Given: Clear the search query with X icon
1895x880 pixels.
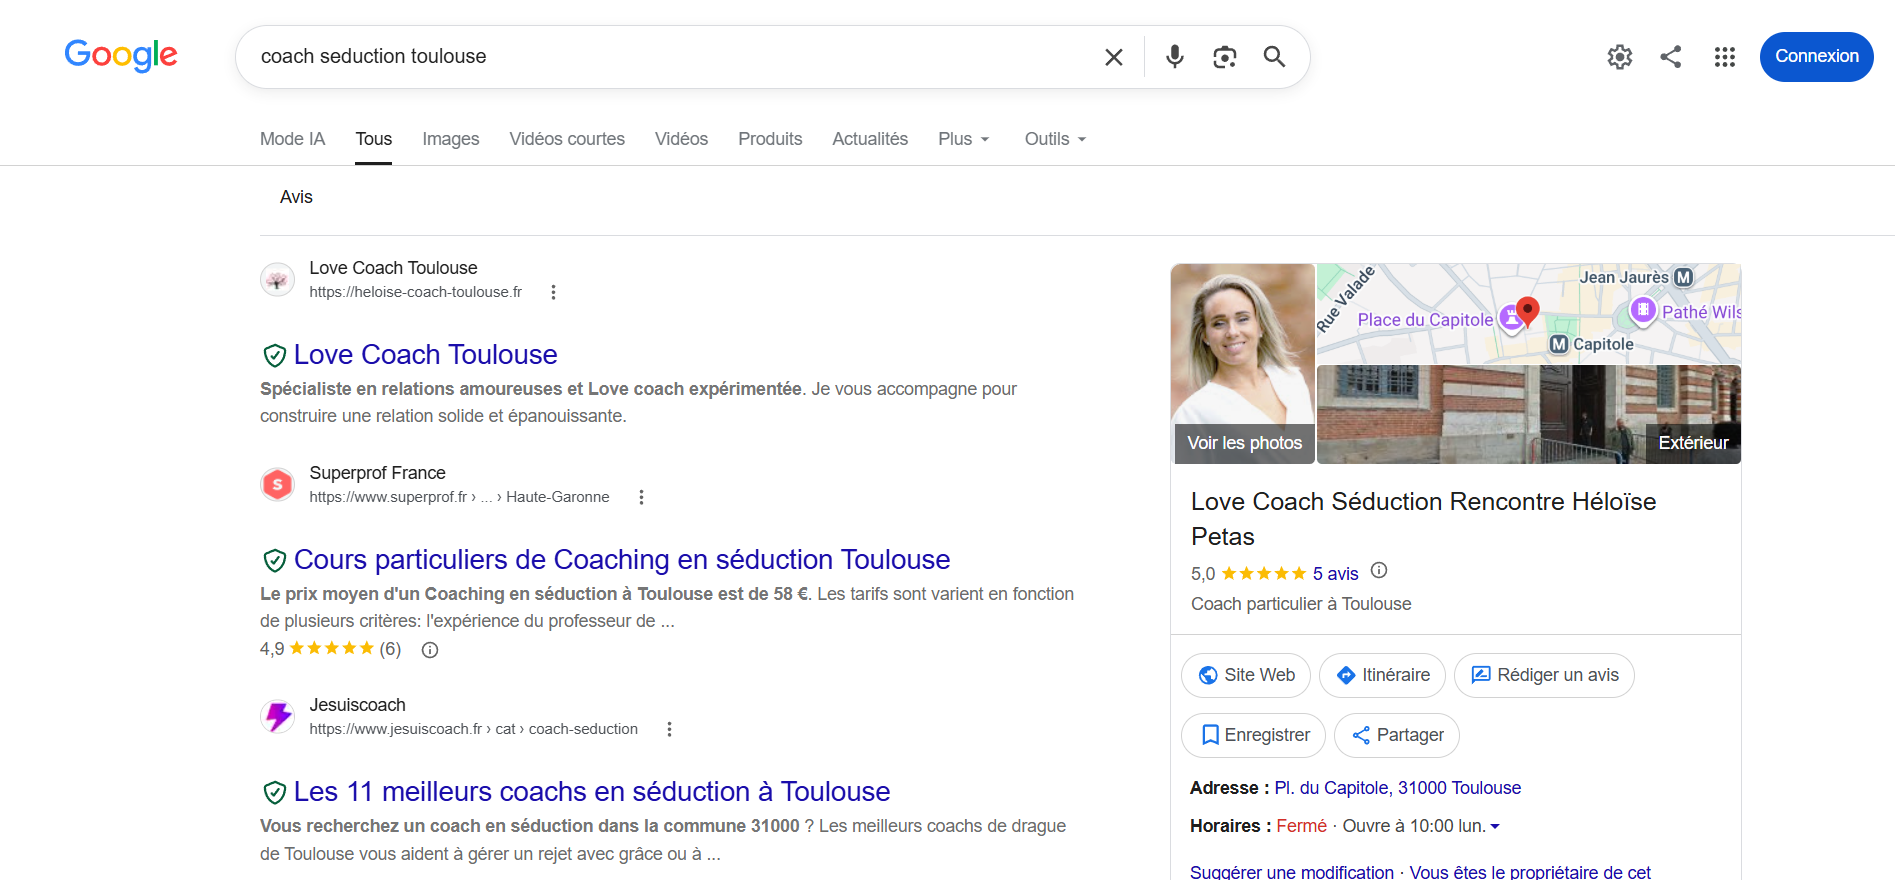Looking at the screenshot, I should (x=1113, y=57).
